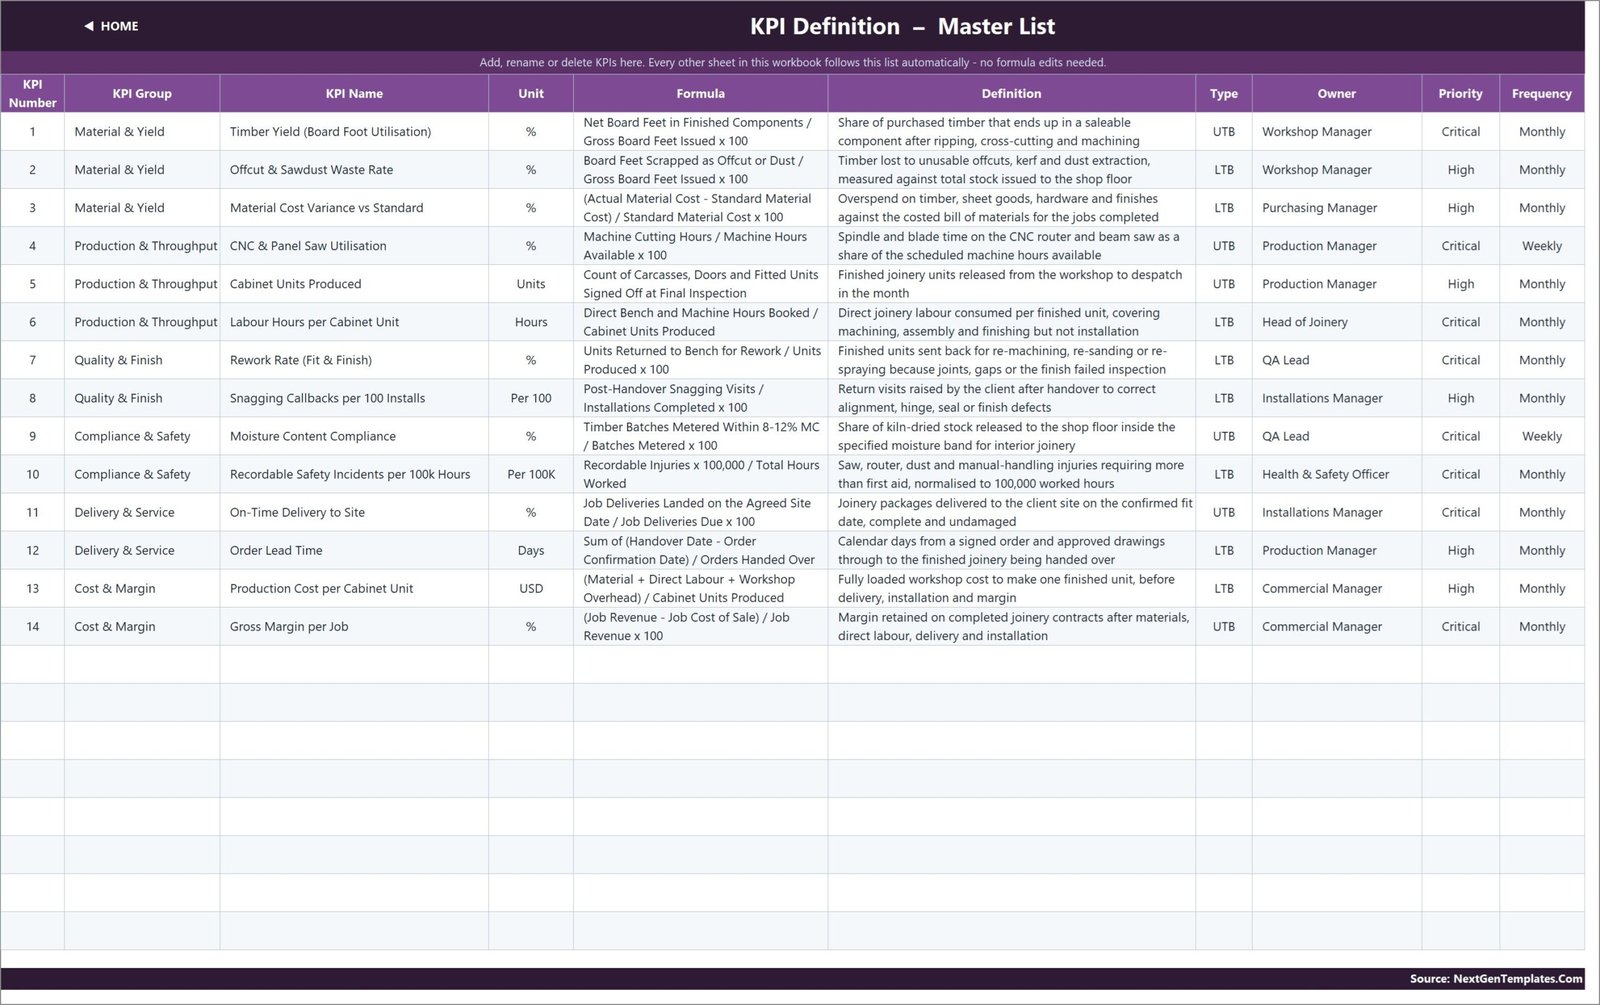Click QA Lead owner for Rework Rate

click(x=1336, y=360)
